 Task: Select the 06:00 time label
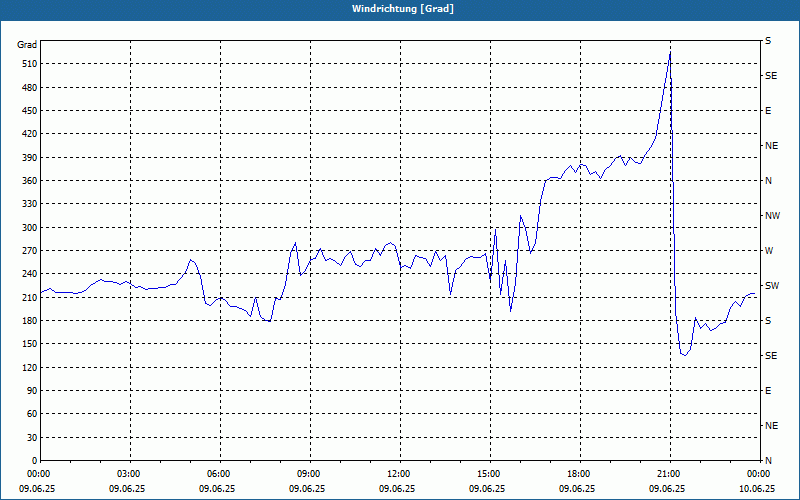pyautogui.click(x=220, y=474)
